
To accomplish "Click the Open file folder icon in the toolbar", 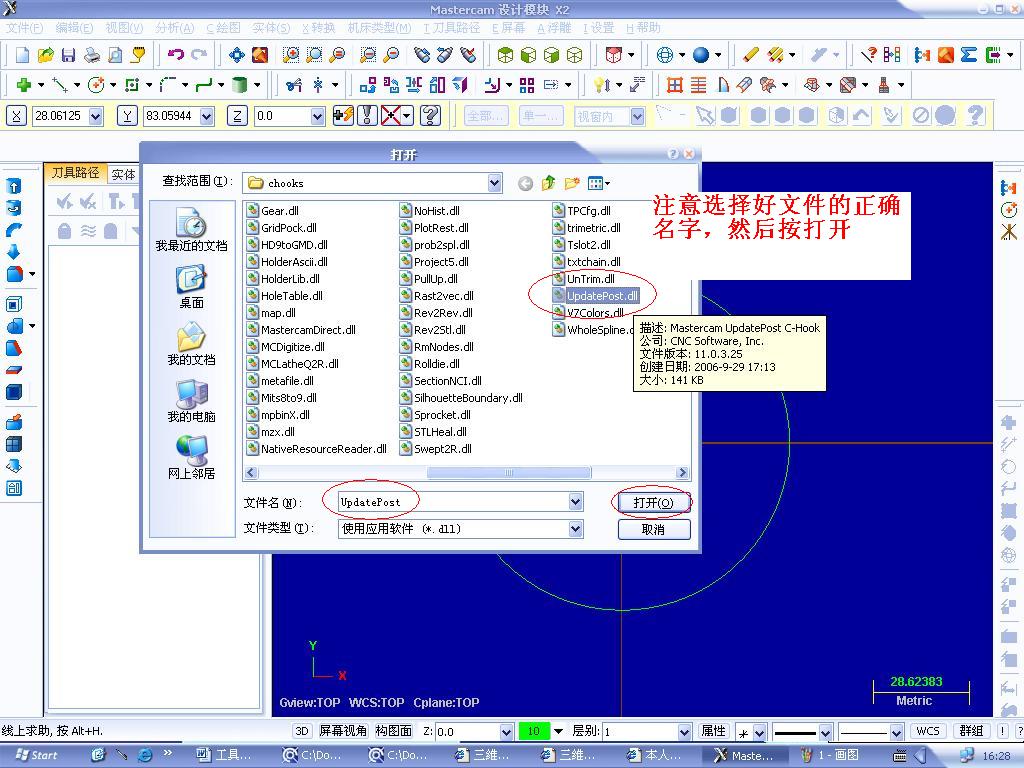I will [45, 55].
